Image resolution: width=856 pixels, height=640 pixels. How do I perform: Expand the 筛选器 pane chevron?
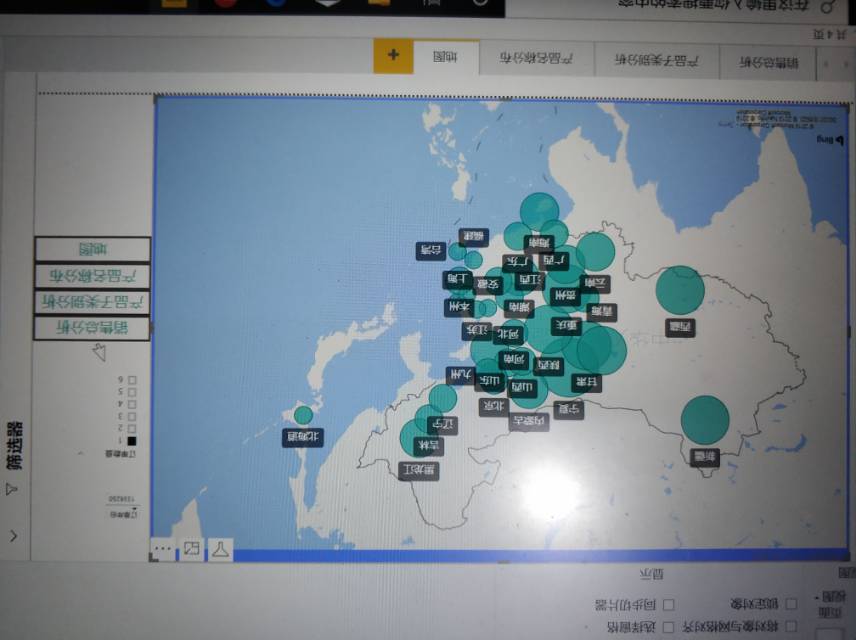click(x=13, y=536)
